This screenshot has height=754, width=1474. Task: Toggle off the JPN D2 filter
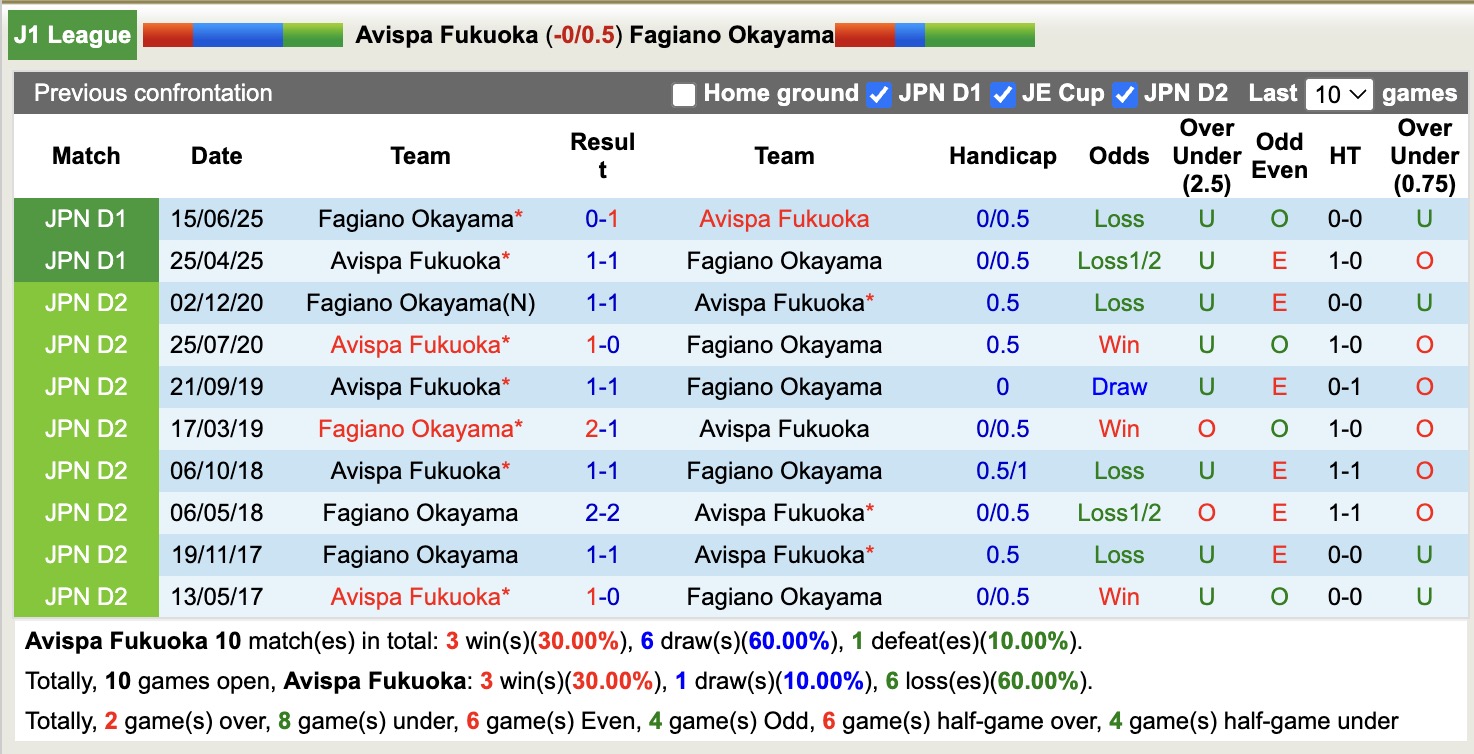pyautogui.click(x=1123, y=95)
